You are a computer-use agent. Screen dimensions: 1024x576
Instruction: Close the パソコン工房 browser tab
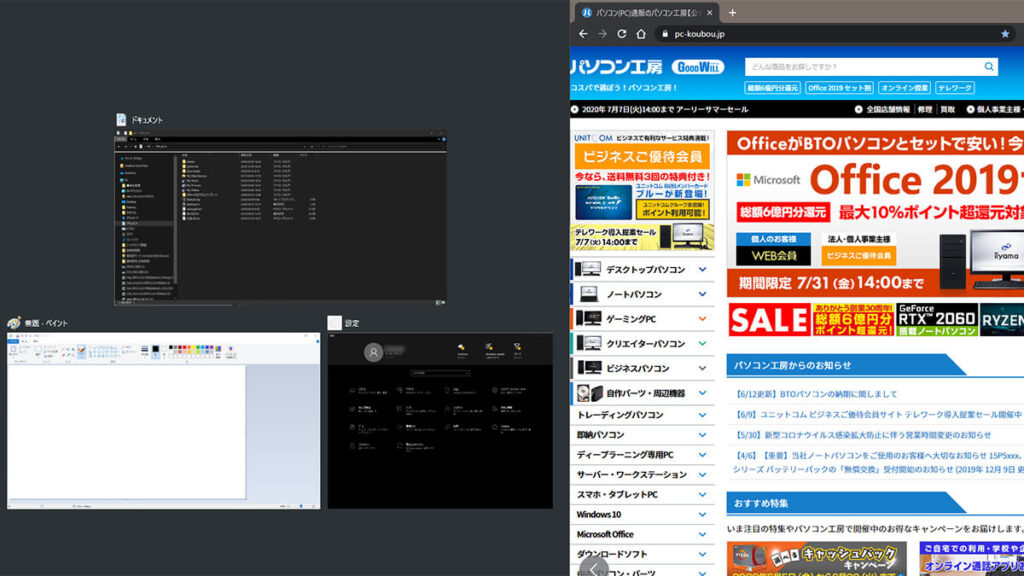coord(709,12)
